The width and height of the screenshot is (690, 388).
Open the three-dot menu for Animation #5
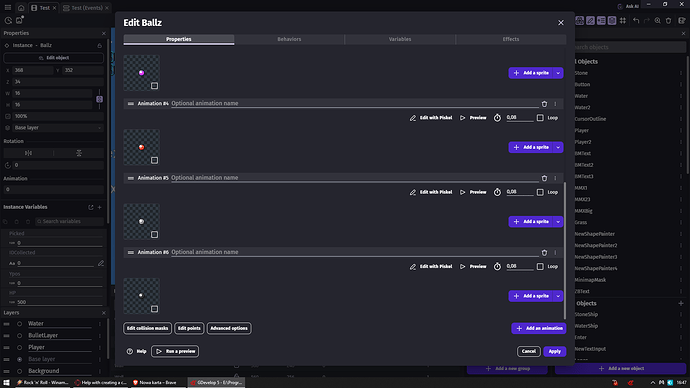[x=555, y=178]
